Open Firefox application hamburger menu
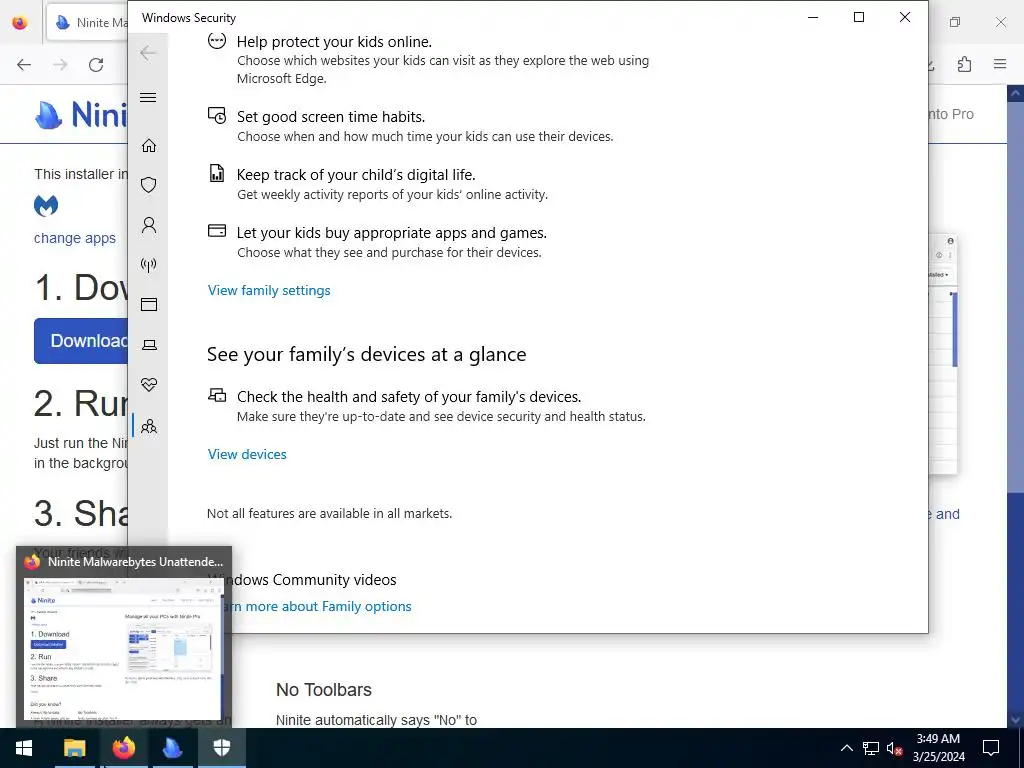The height and width of the screenshot is (768, 1024). click(x=1000, y=64)
